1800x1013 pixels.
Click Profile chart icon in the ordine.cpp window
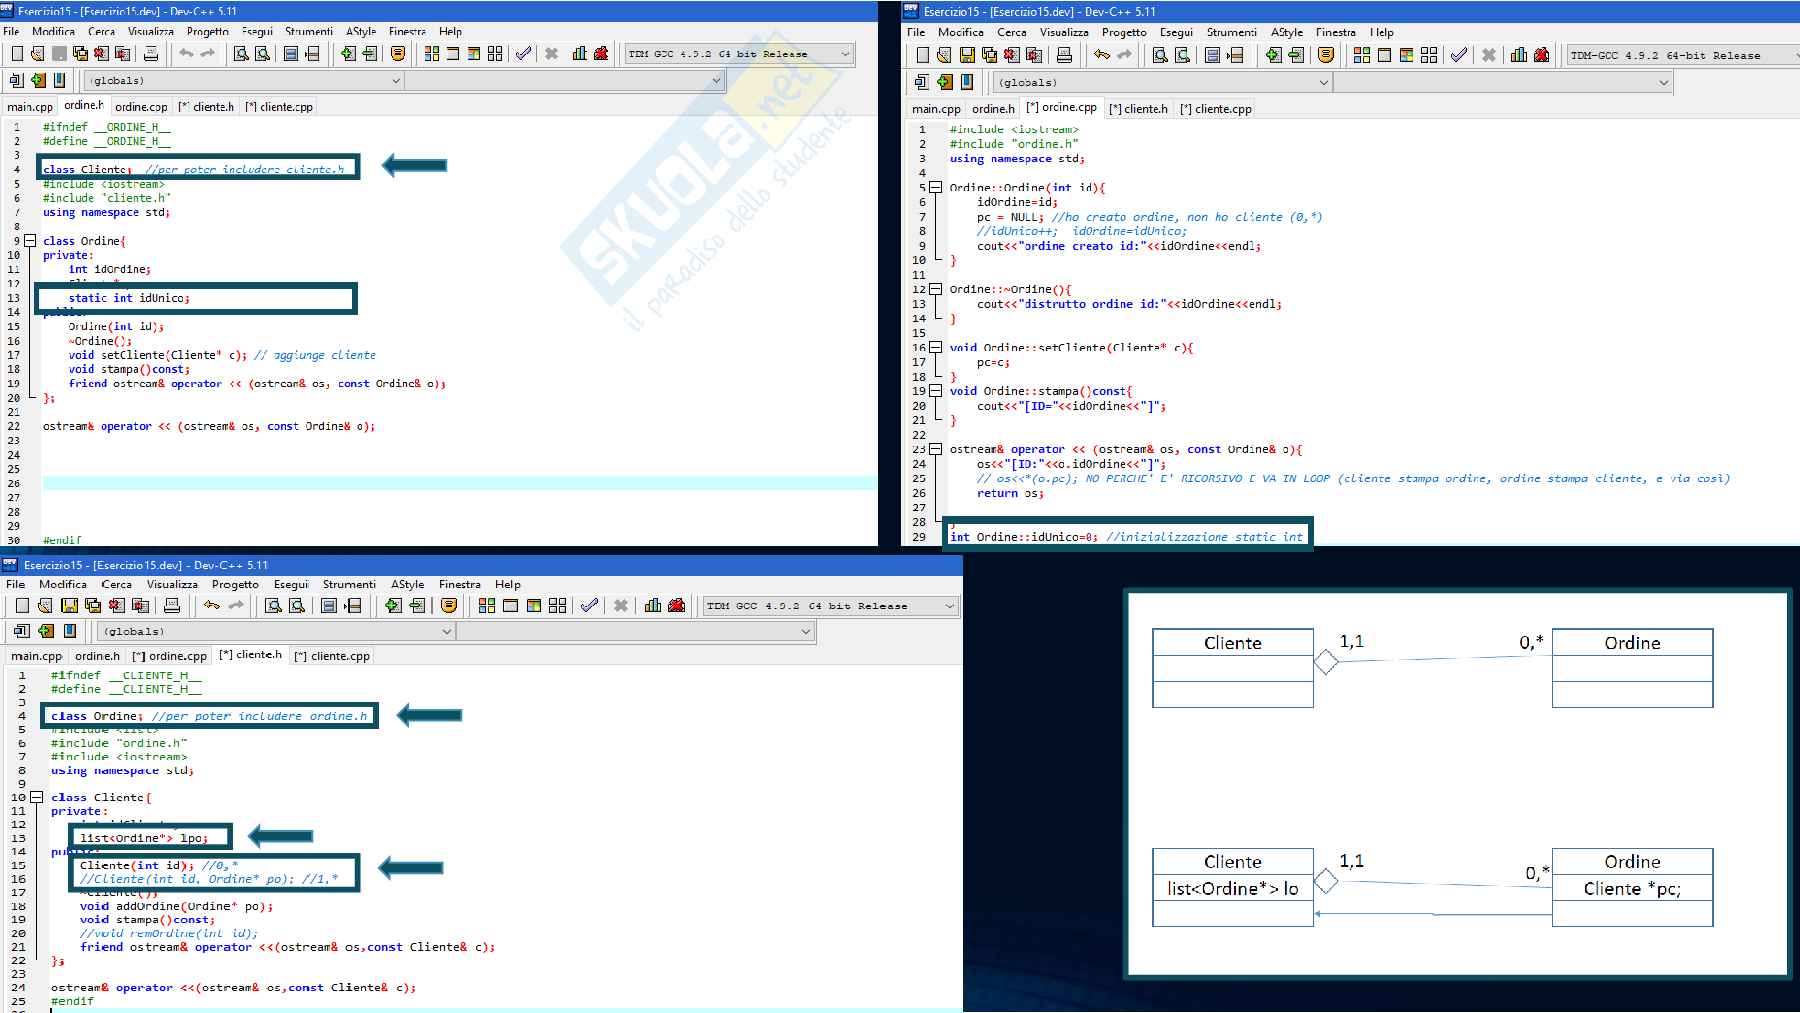pyautogui.click(x=1519, y=55)
